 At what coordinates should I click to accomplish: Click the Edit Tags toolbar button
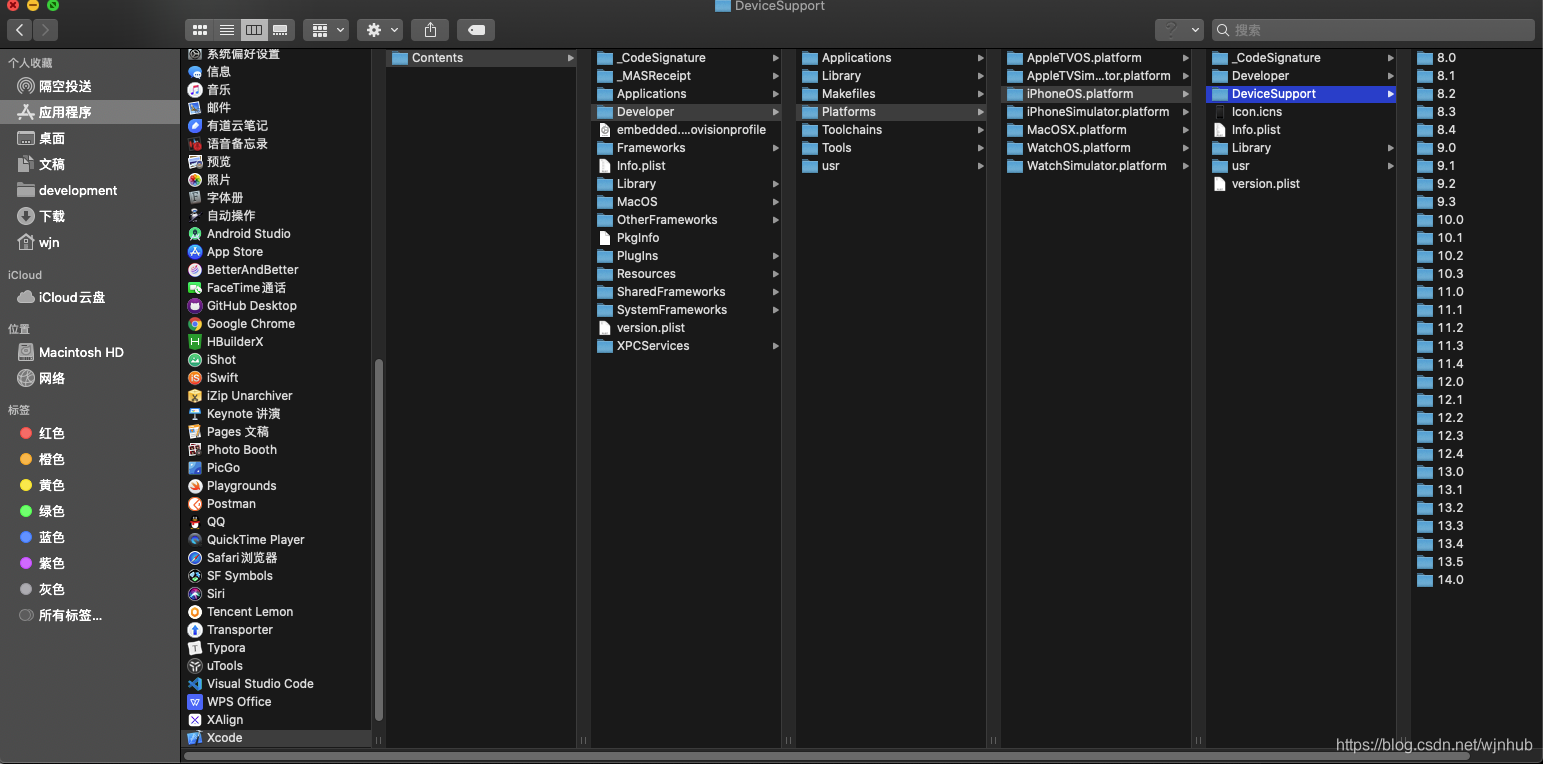pyautogui.click(x=476, y=30)
